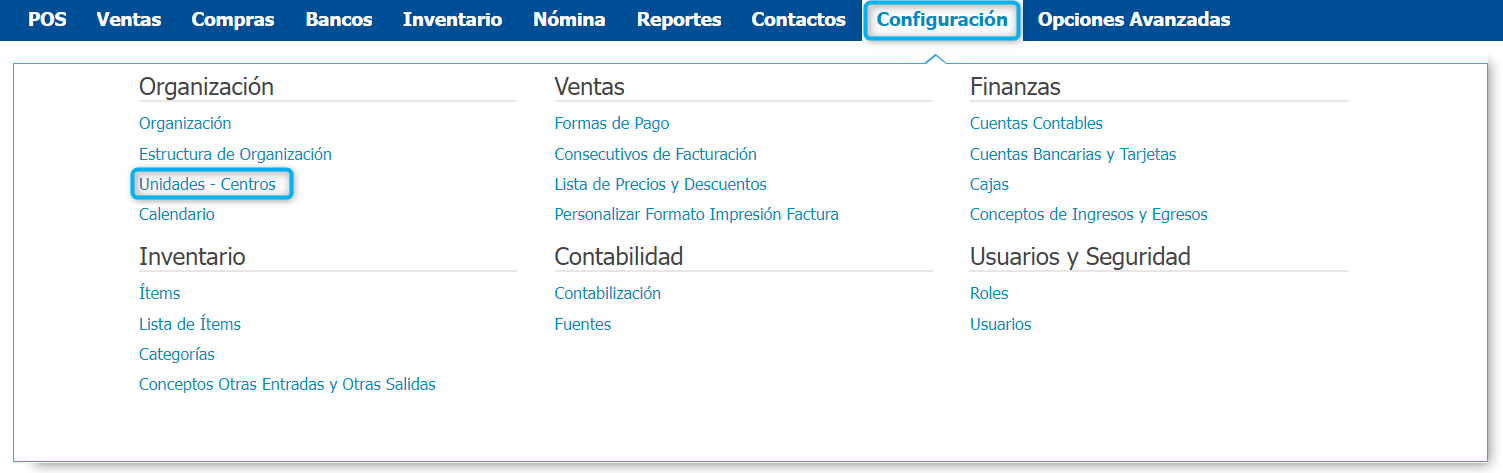Viewport: 1503px width, 473px height.
Task: Open the Calendario settings link
Action: pos(176,214)
